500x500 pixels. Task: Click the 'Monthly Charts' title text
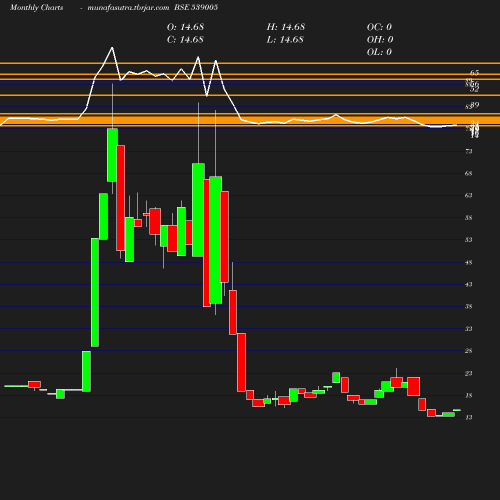point(36,8)
